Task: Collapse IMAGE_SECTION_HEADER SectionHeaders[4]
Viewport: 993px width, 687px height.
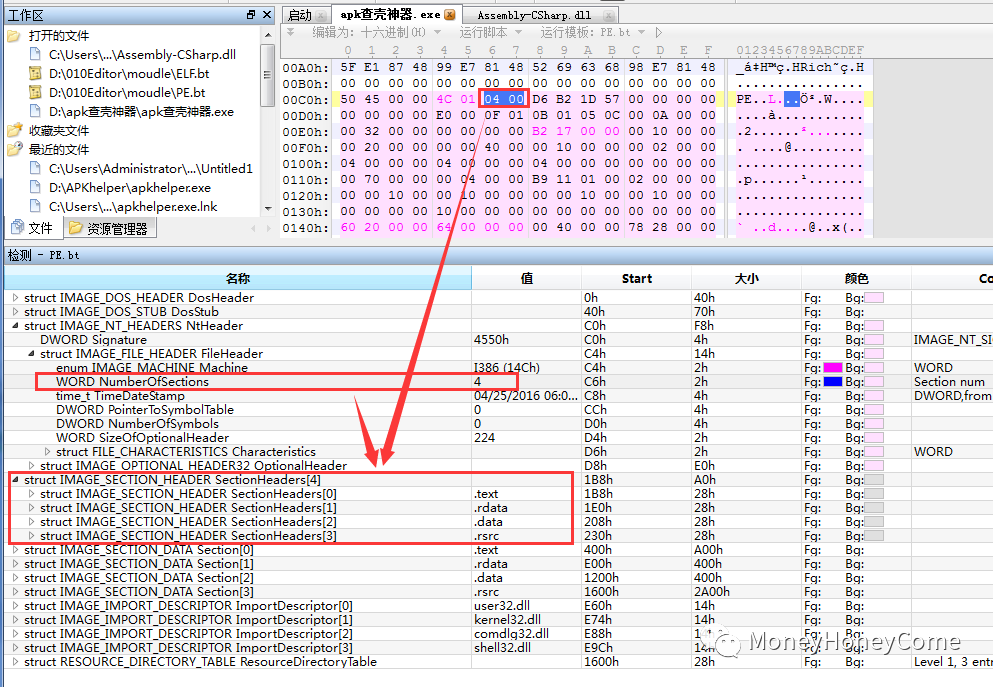Action: (15, 479)
